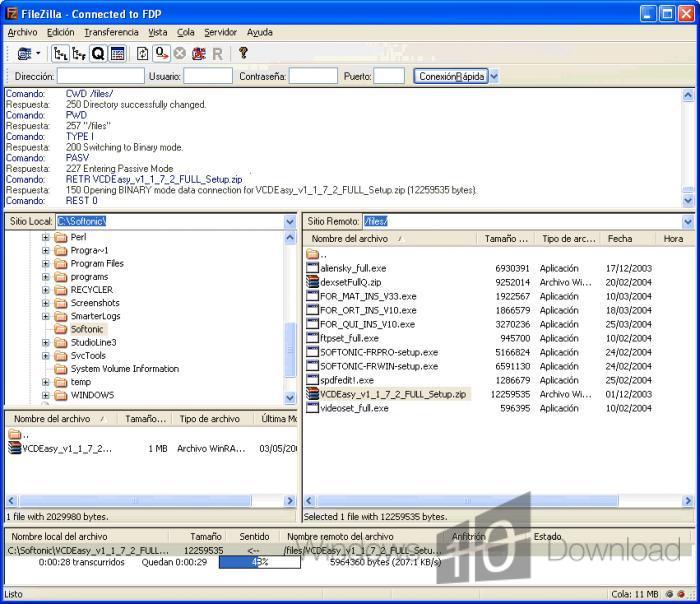The width and height of the screenshot is (700, 604).
Task: Select ftpset_full.exe remote file
Action: click(x=349, y=338)
